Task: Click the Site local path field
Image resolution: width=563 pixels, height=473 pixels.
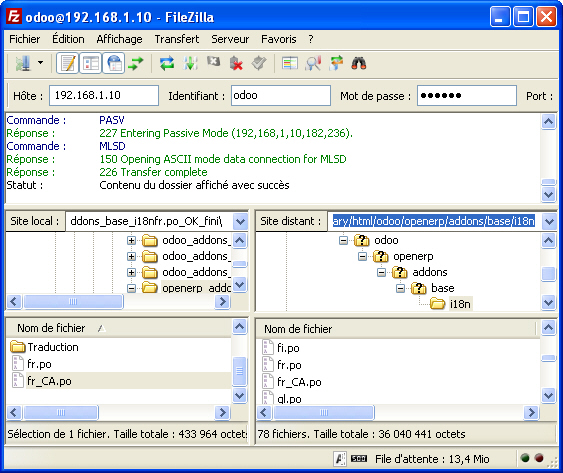Action: 149,221
